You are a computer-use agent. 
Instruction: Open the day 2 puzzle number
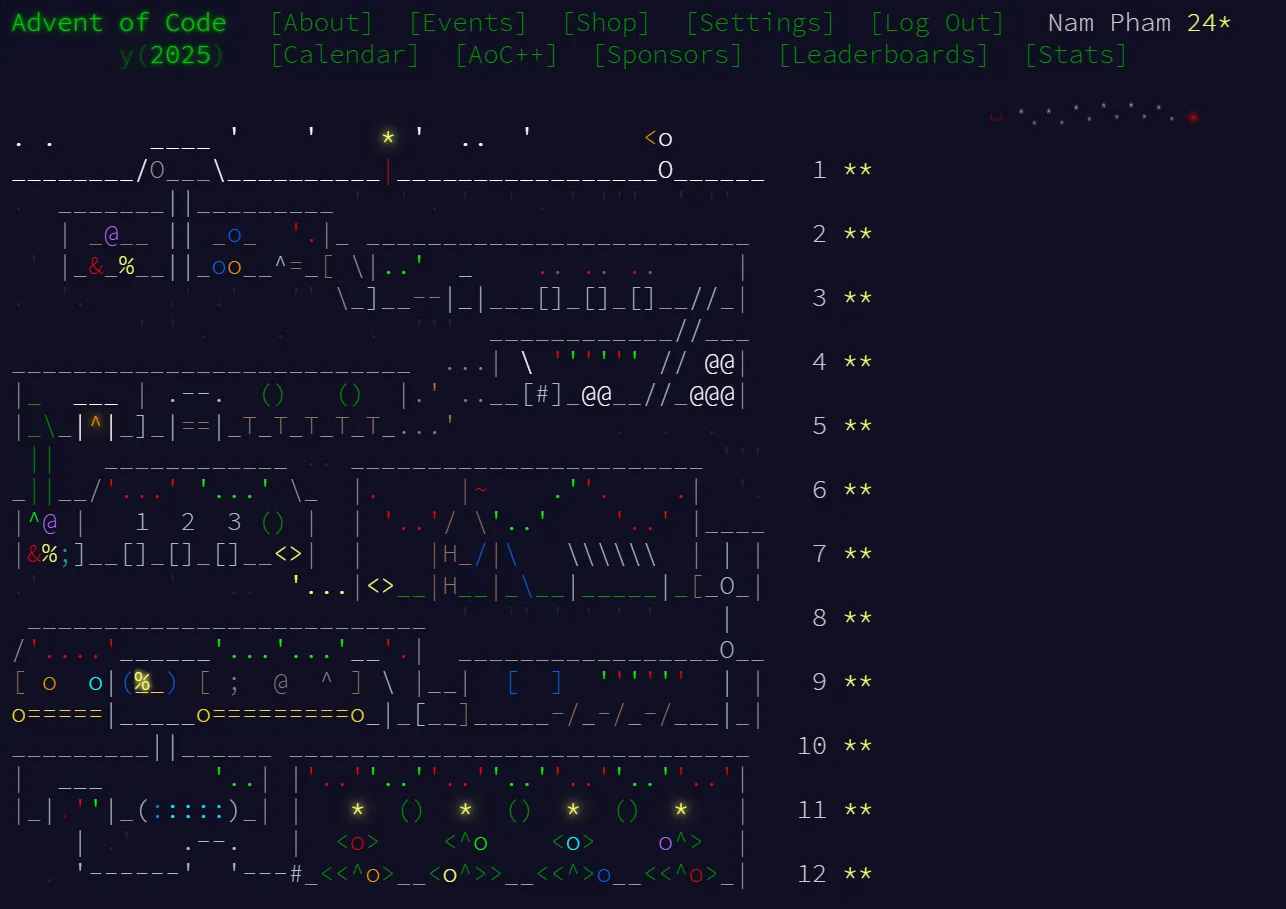tap(820, 234)
